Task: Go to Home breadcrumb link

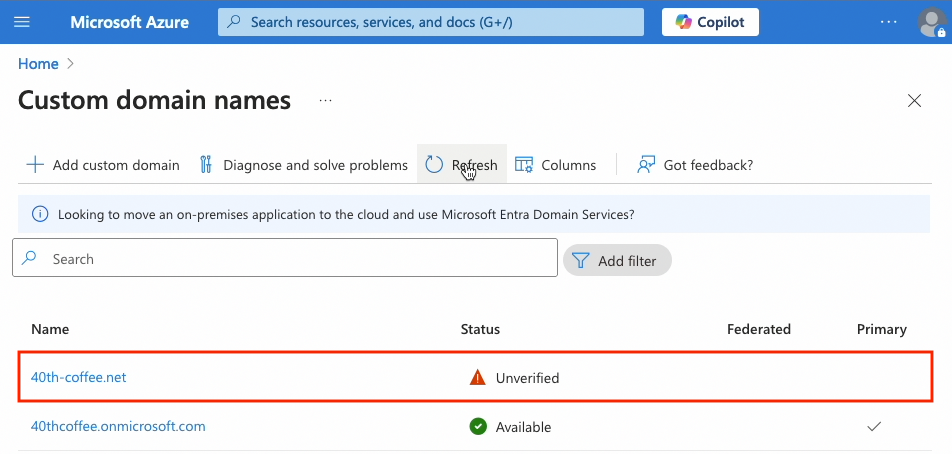Action: click(x=38, y=64)
